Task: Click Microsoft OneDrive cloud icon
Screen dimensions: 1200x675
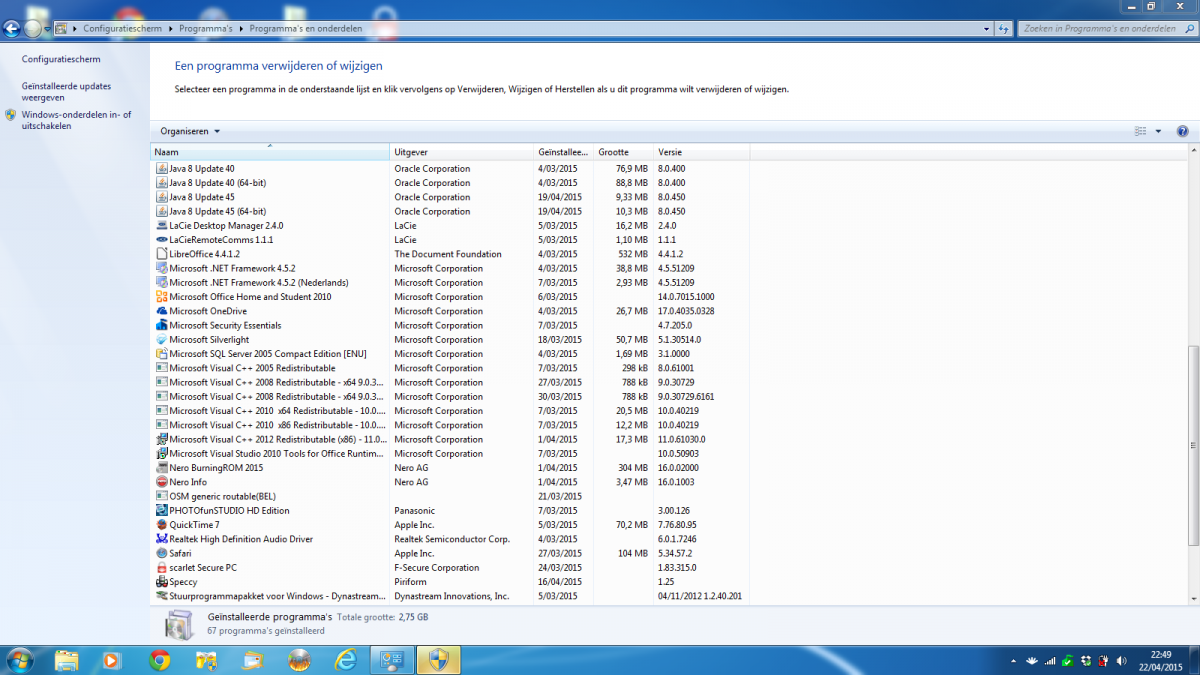Action: [162, 311]
